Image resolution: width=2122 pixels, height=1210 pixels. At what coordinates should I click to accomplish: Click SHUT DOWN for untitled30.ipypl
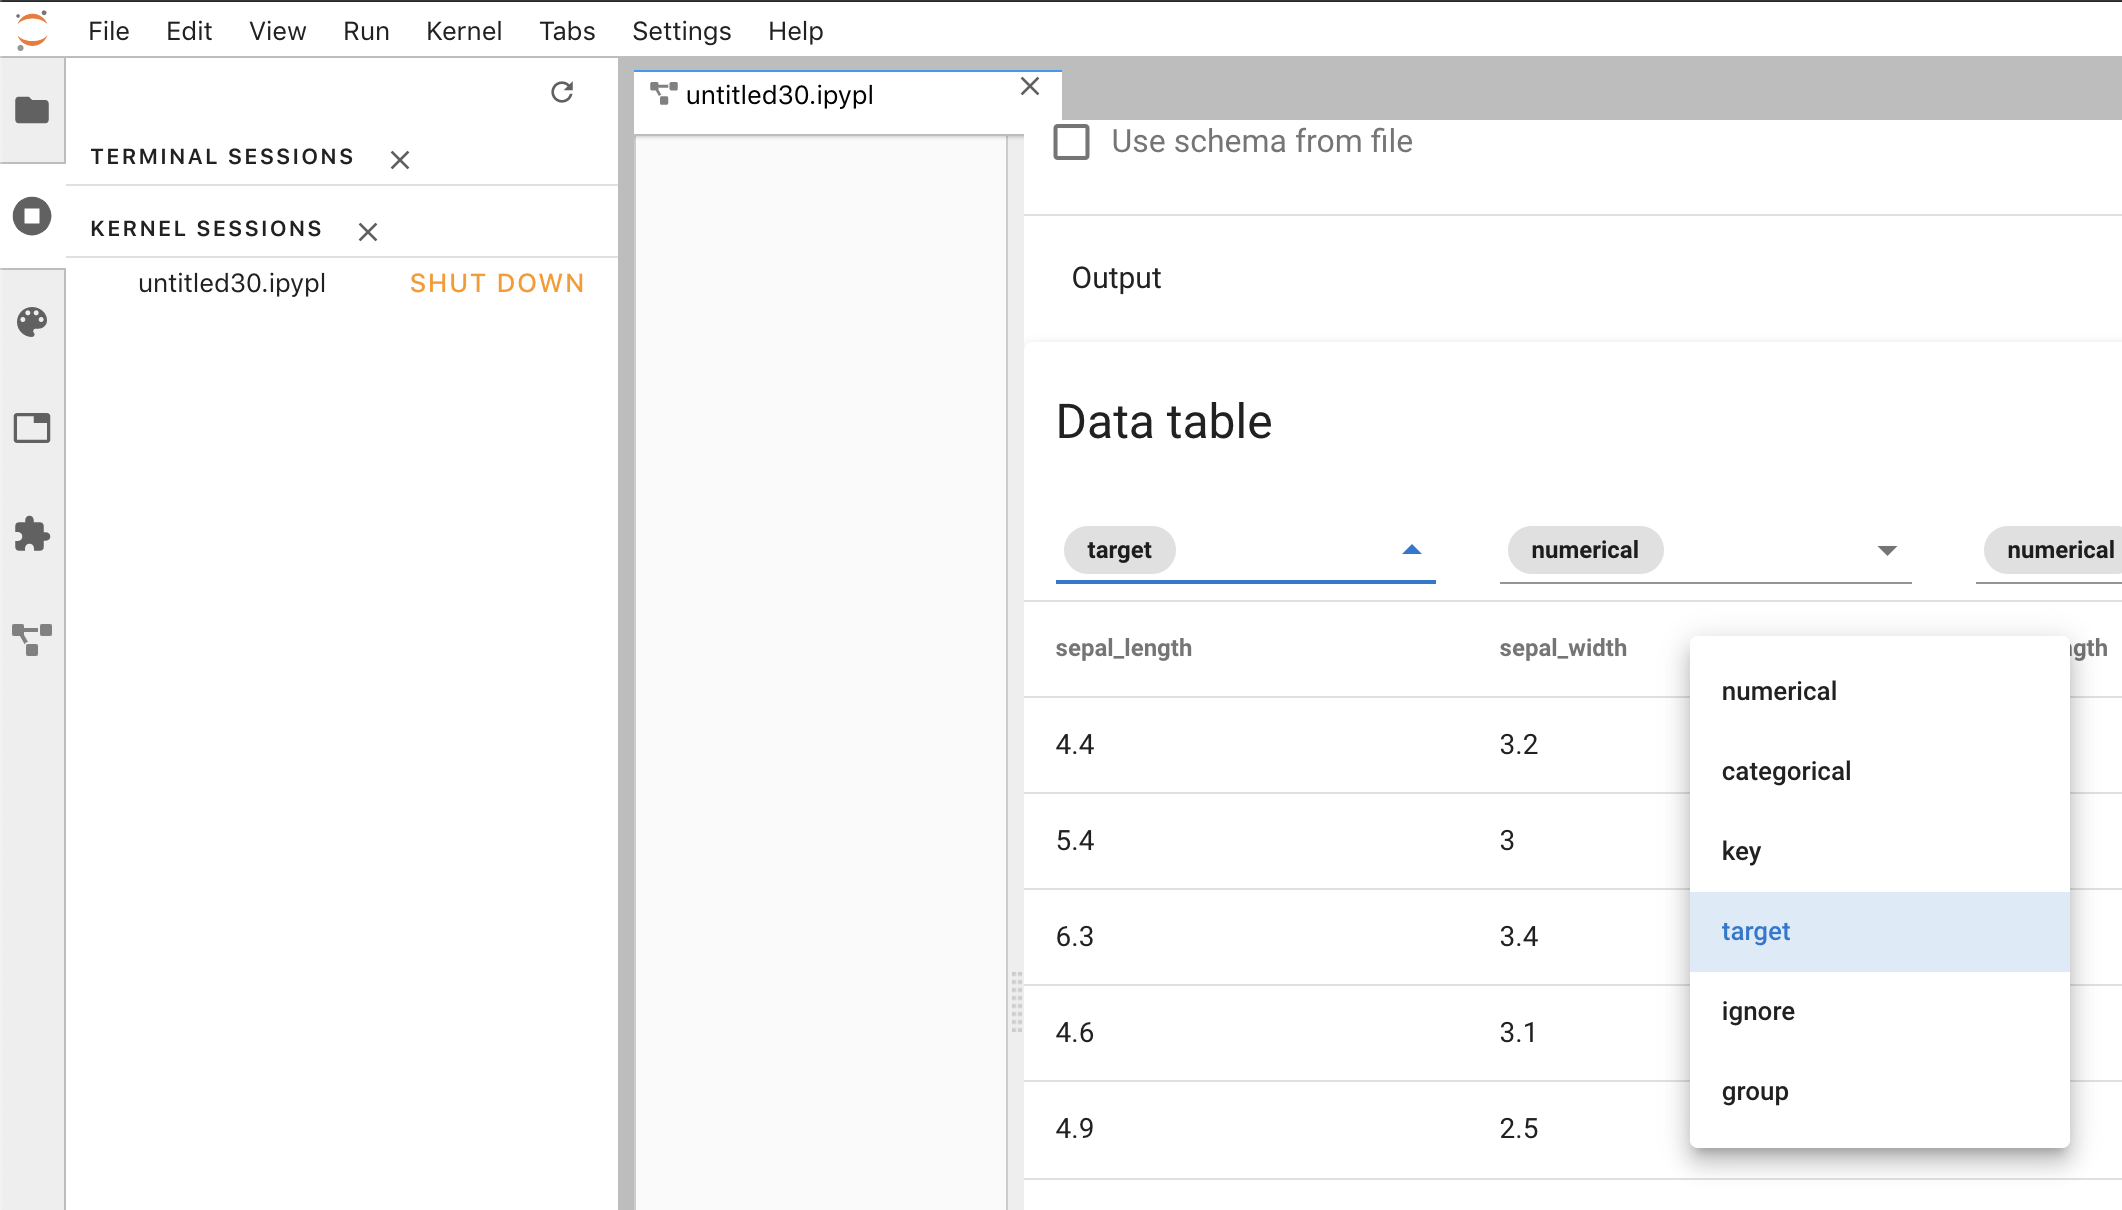click(x=497, y=283)
